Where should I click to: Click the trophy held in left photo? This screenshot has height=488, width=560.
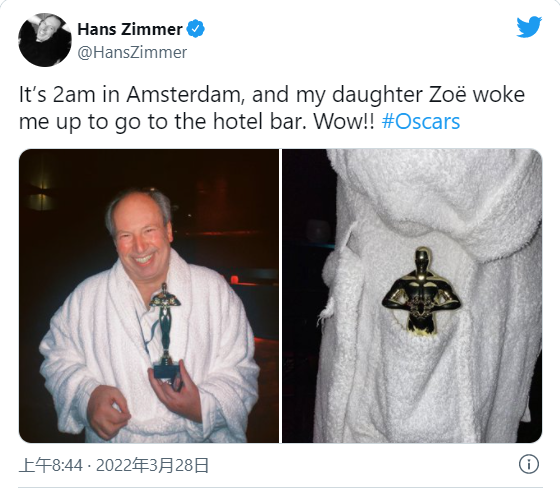tap(165, 330)
